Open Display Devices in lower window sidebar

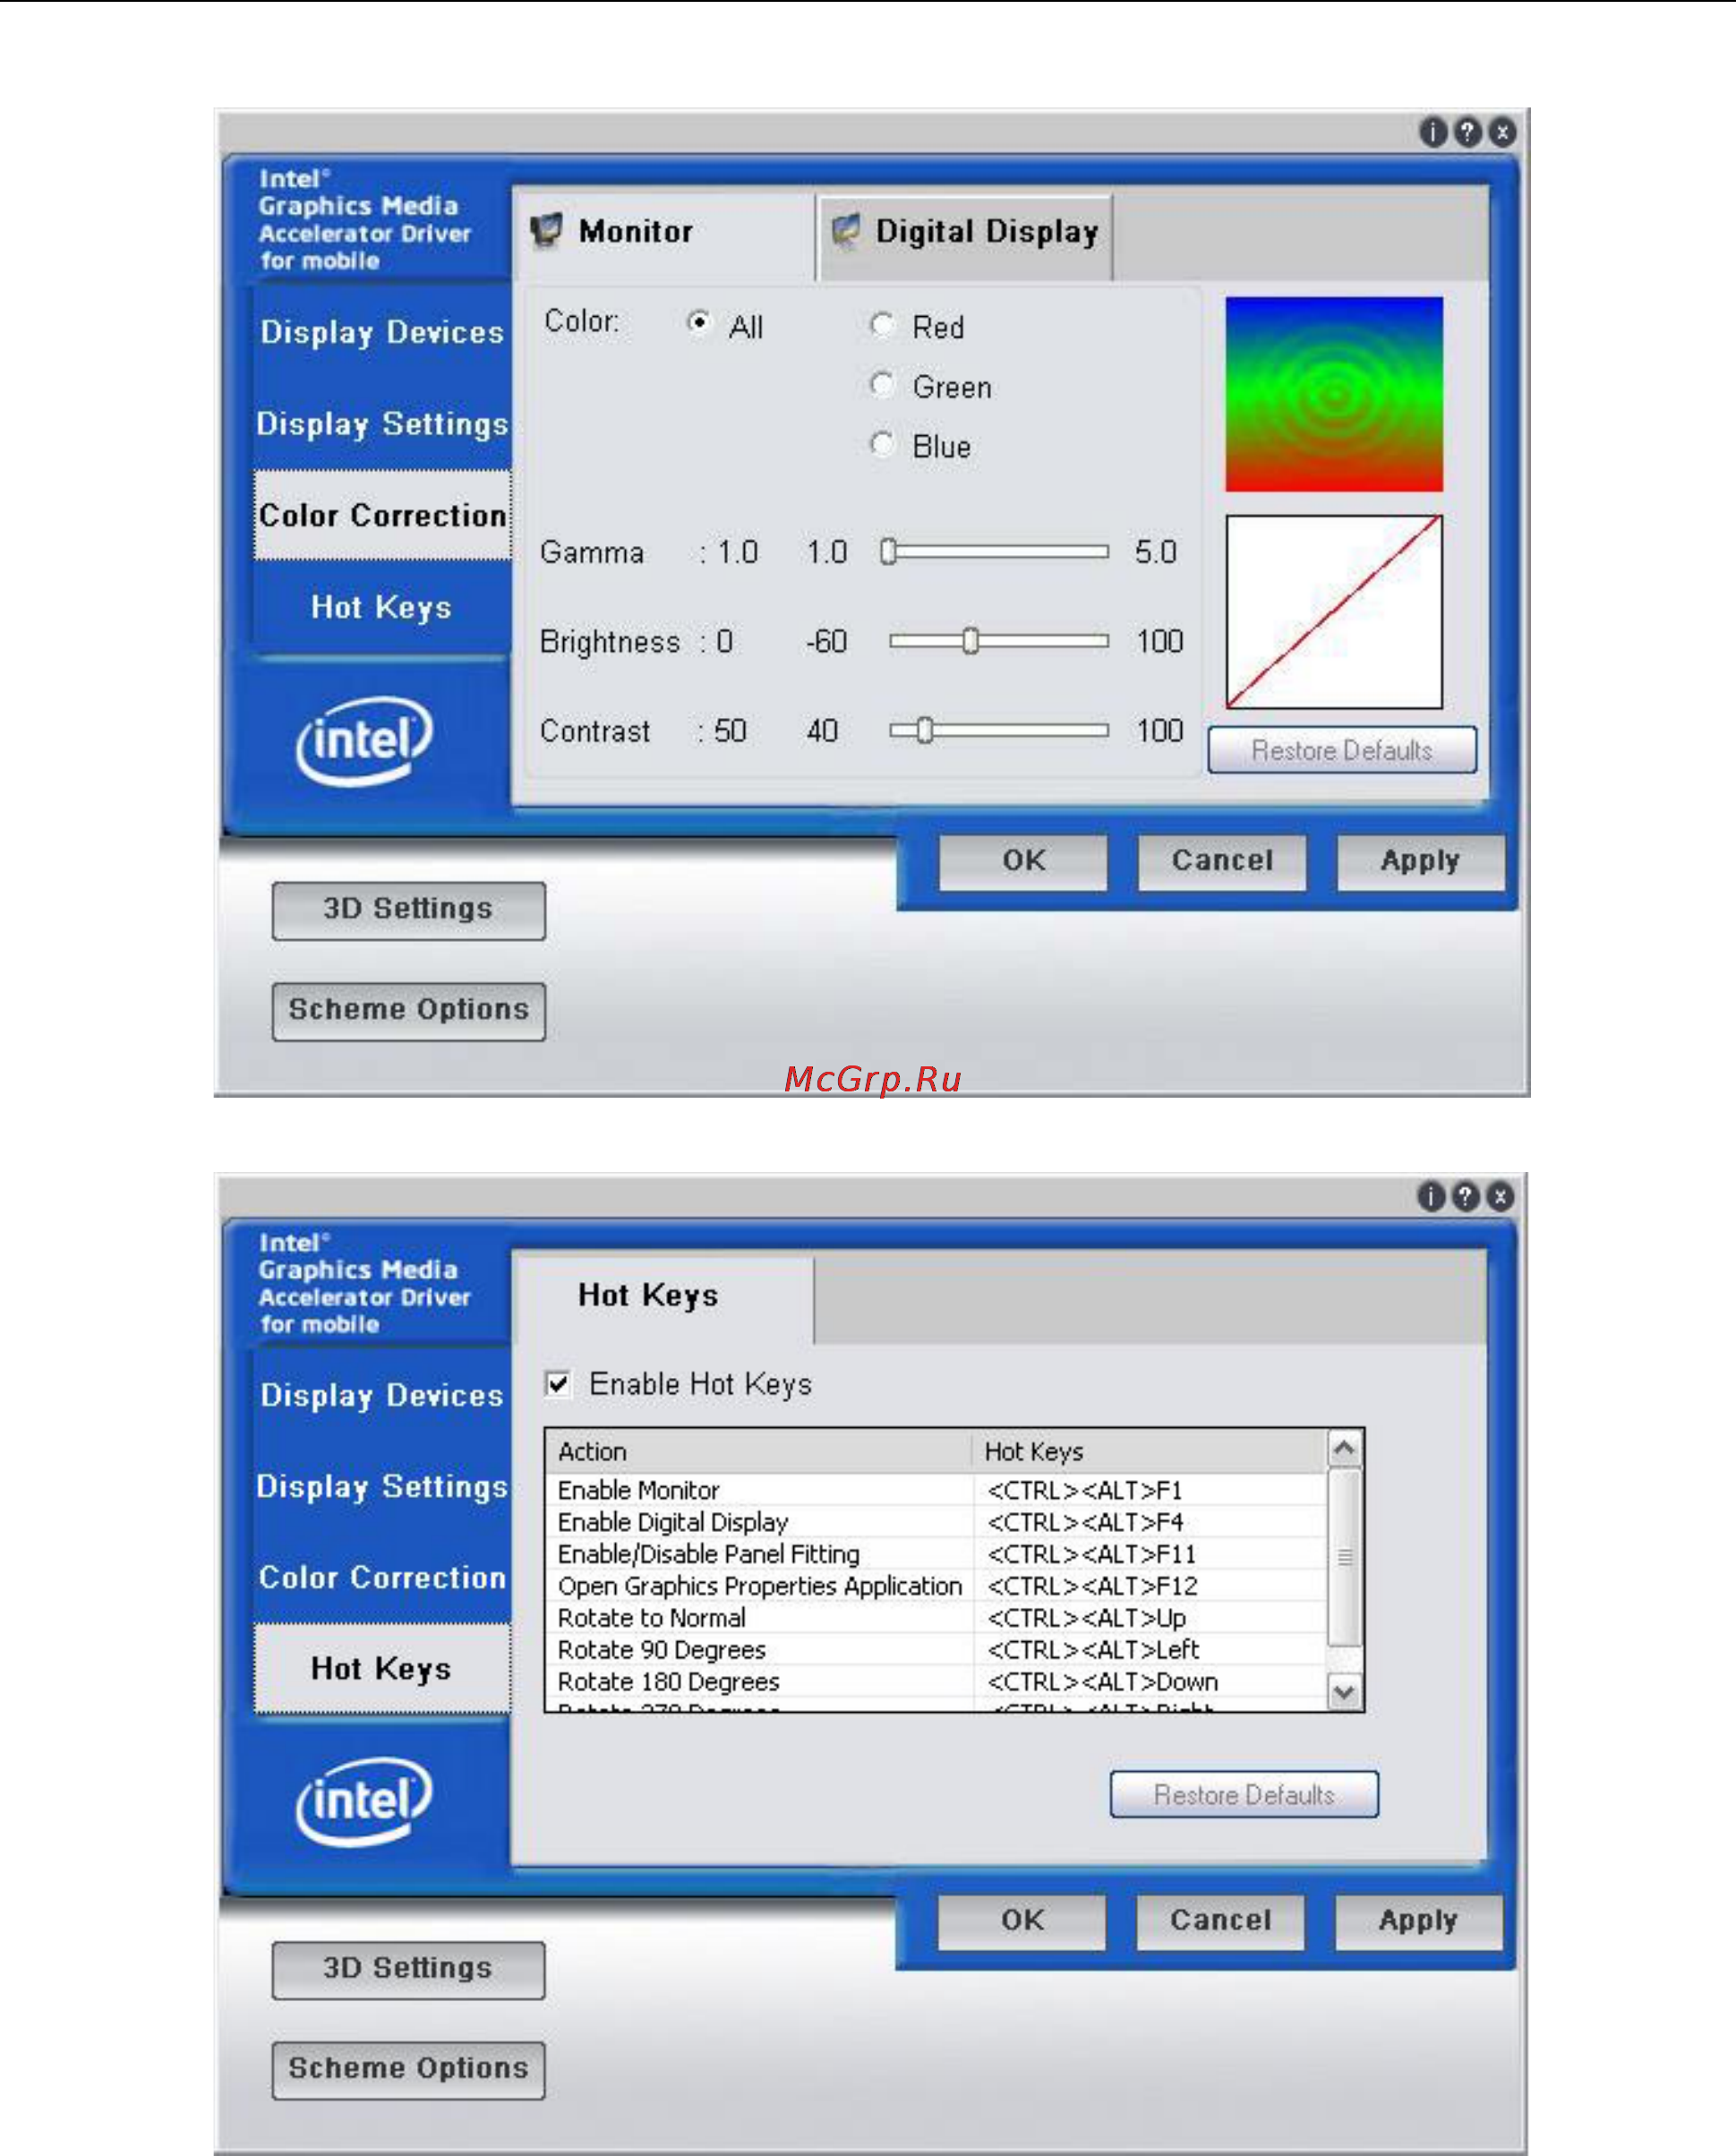click(382, 1394)
